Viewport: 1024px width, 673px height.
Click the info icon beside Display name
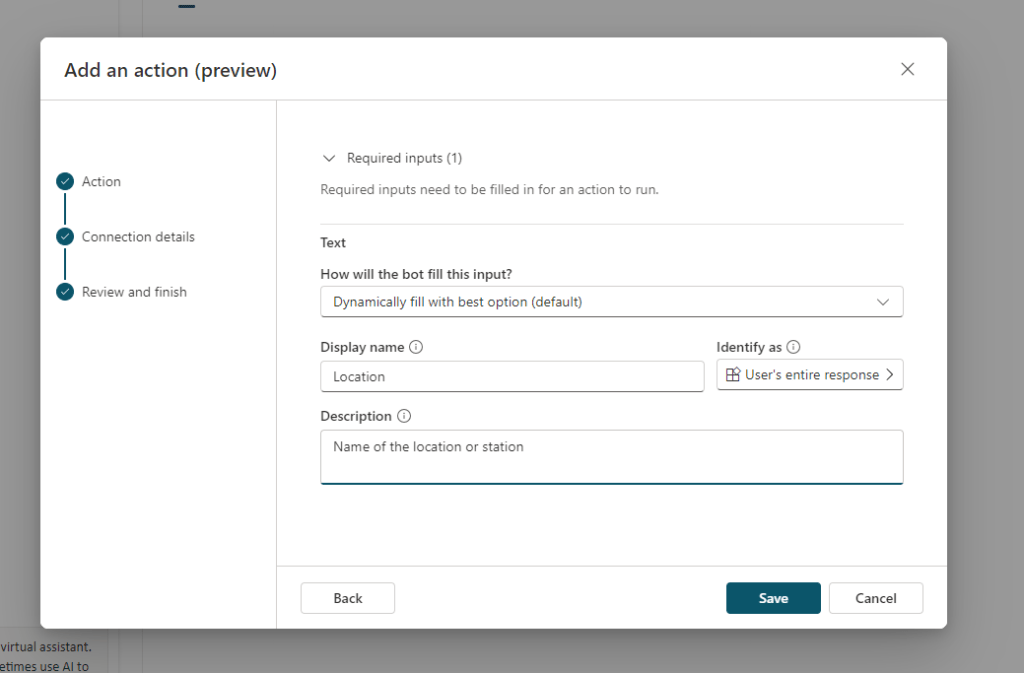click(416, 347)
